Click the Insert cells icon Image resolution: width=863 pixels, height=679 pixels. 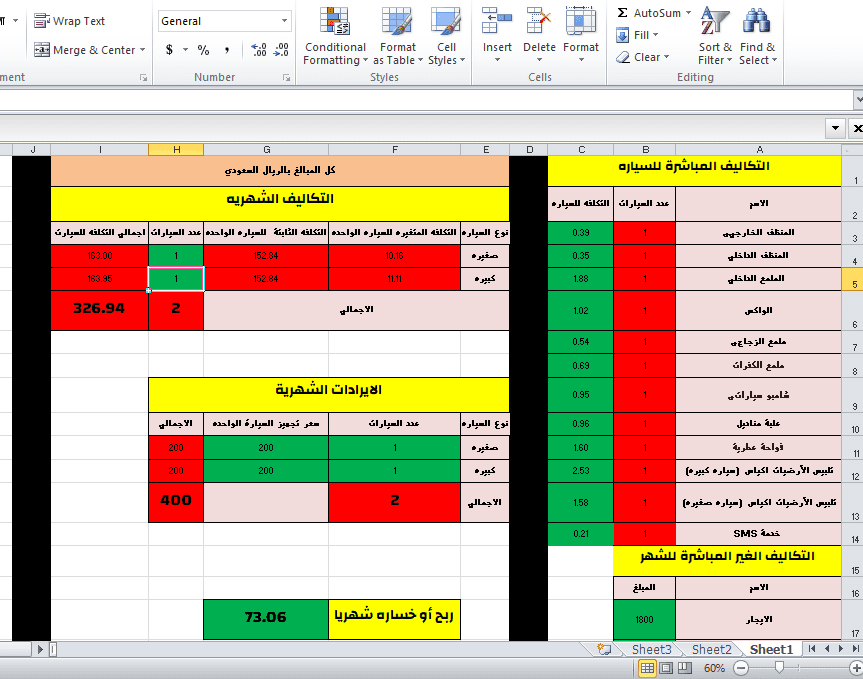tap(497, 21)
